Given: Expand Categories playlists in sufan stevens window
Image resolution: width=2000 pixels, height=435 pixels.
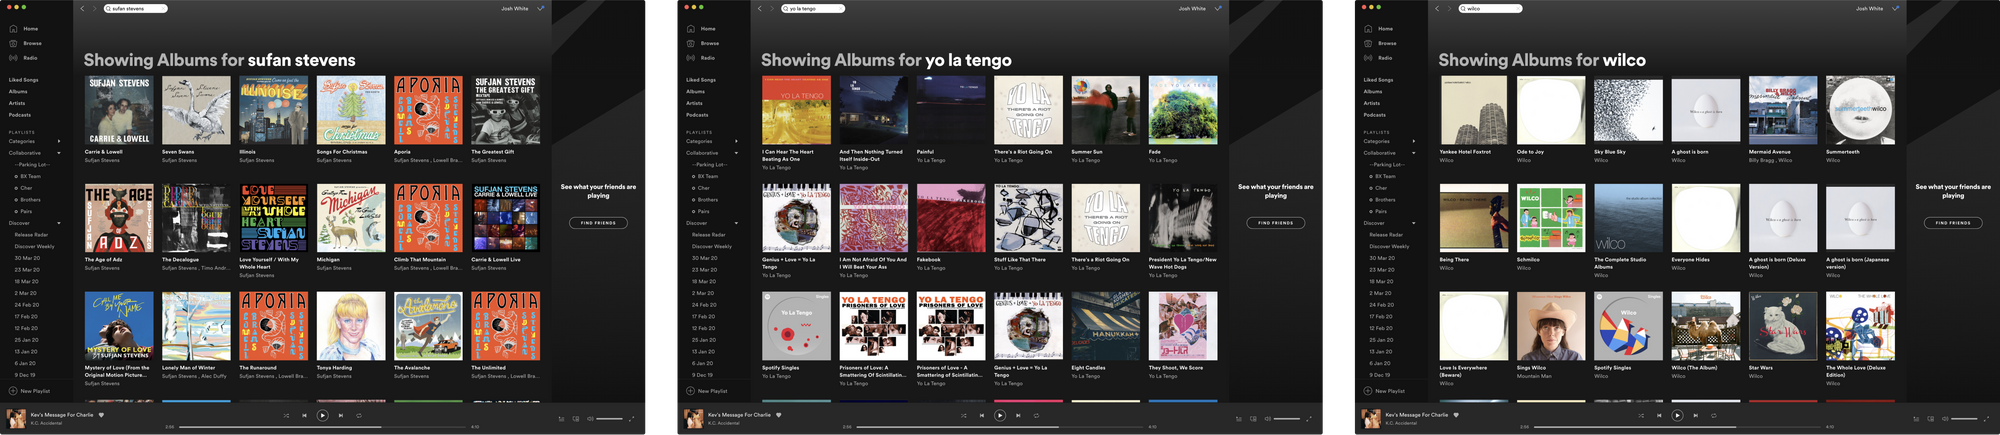Looking at the screenshot, I should point(59,141).
